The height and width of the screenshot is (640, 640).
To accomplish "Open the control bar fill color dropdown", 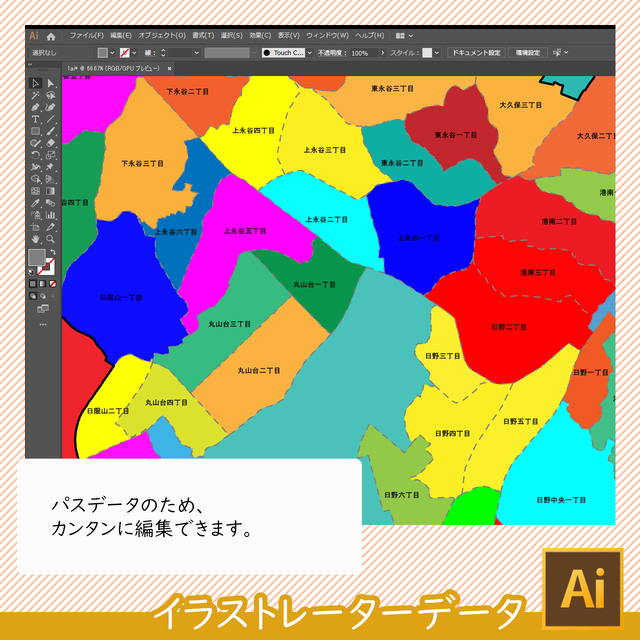I will click(112, 53).
